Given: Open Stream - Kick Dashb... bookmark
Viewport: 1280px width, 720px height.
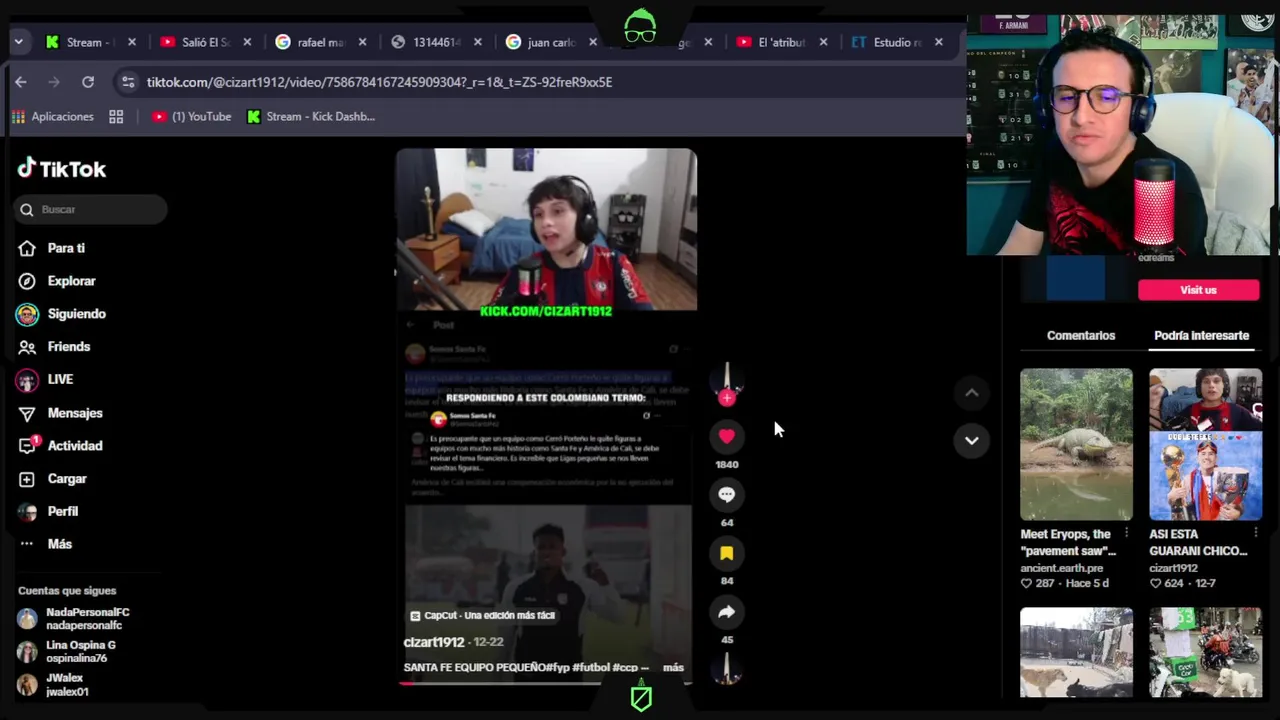Looking at the screenshot, I should 311,117.
